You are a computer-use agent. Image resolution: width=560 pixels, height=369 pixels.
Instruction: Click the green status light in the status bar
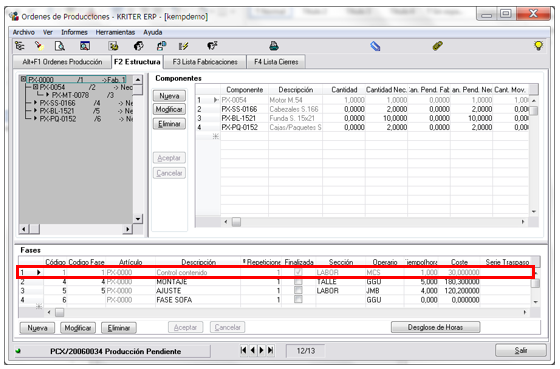tap(18, 351)
